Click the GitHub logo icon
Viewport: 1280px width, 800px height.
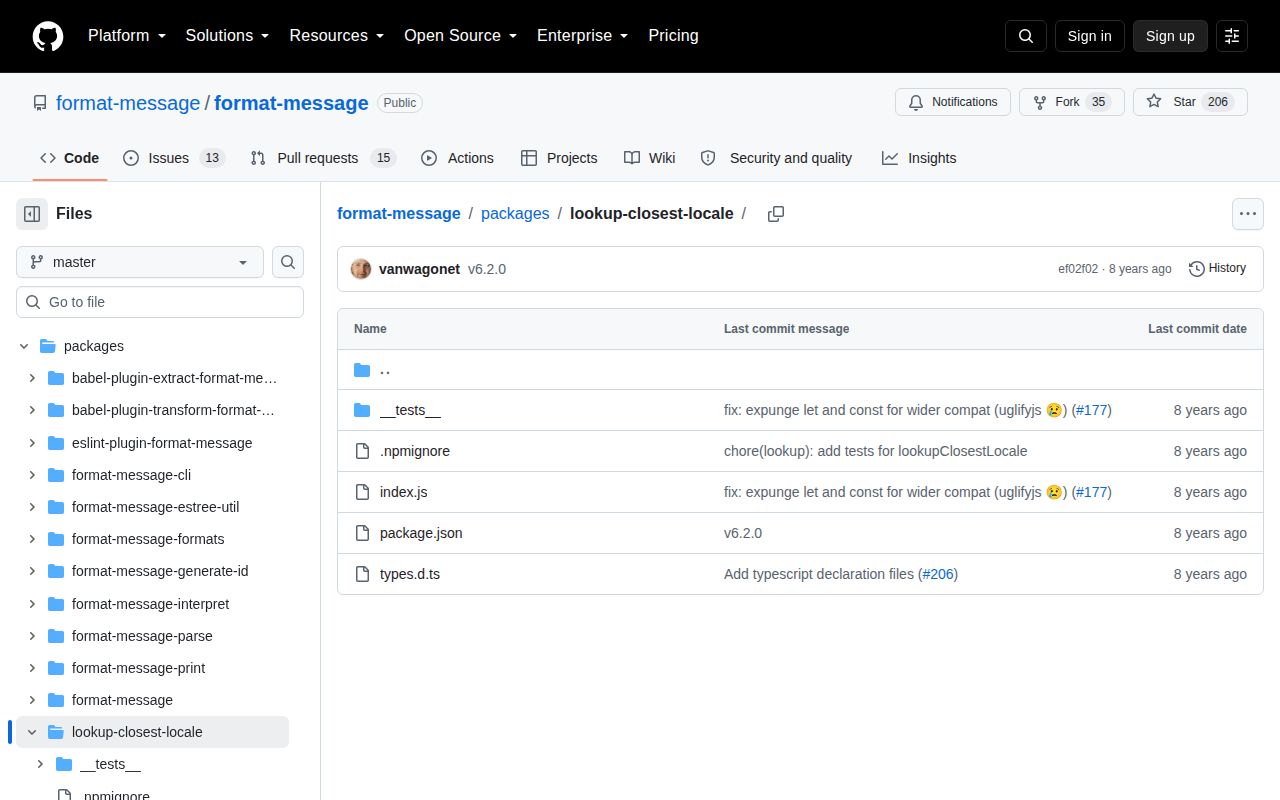coord(48,36)
